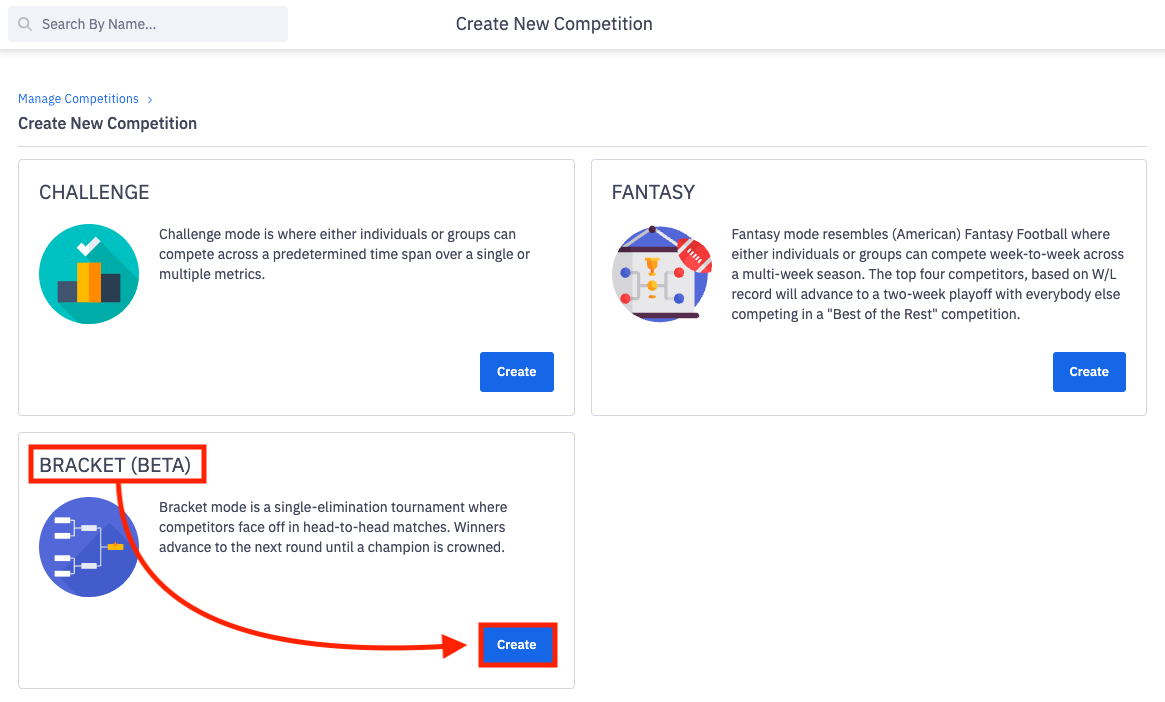Click the Fantasy mode description text
This screenshot has width=1165, height=702.
pos(927,274)
